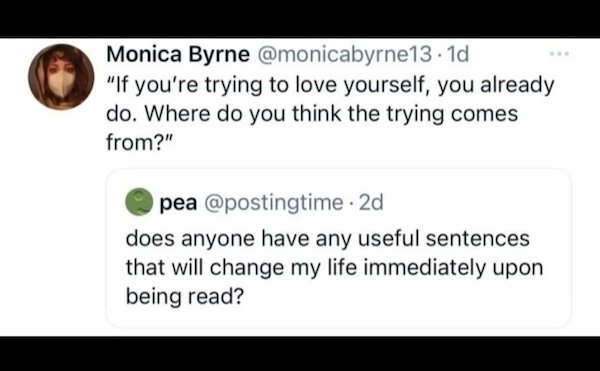The height and width of the screenshot is (371, 600).
Task: Open tweet text starting "If you're trying"
Action: (x=330, y=114)
